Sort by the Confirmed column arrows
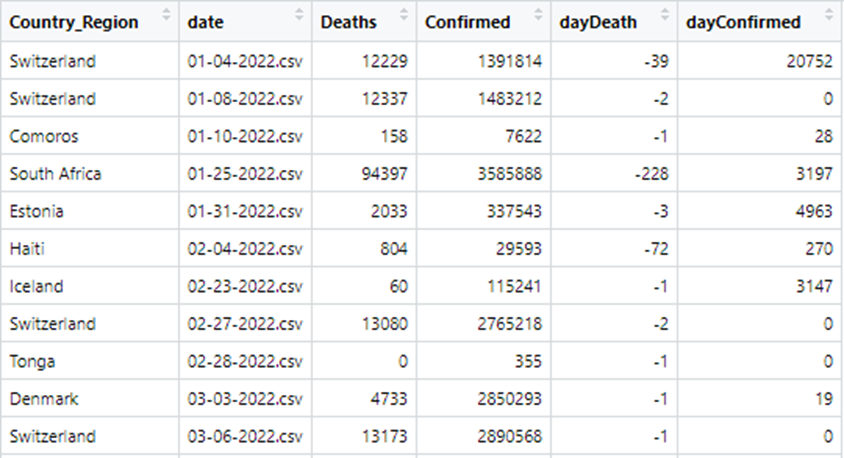This screenshot has height=458, width=844. 538,15
